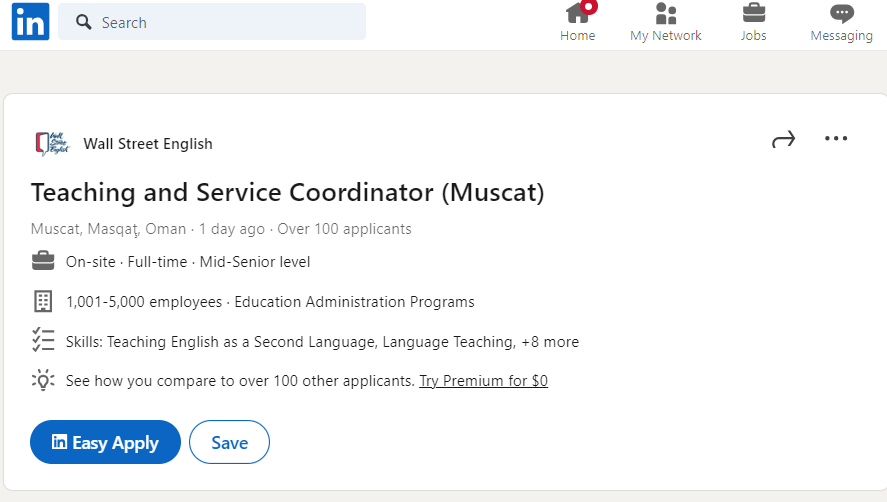Click the magnifying glass search icon
The width and height of the screenshot is (887, 502).
point(84,22)
